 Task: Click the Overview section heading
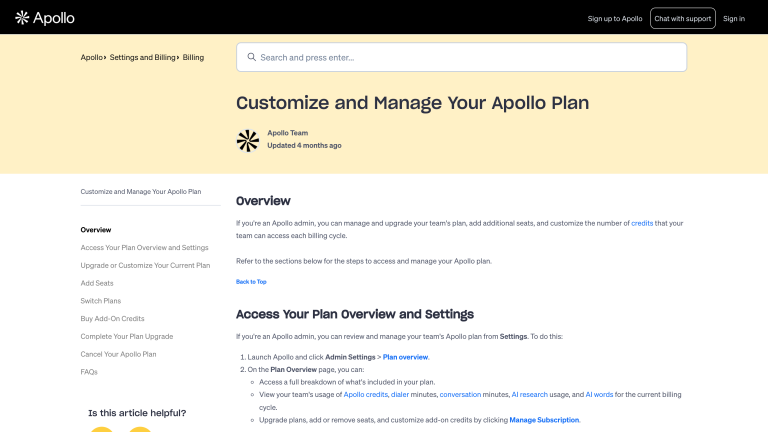pos(263,201)
